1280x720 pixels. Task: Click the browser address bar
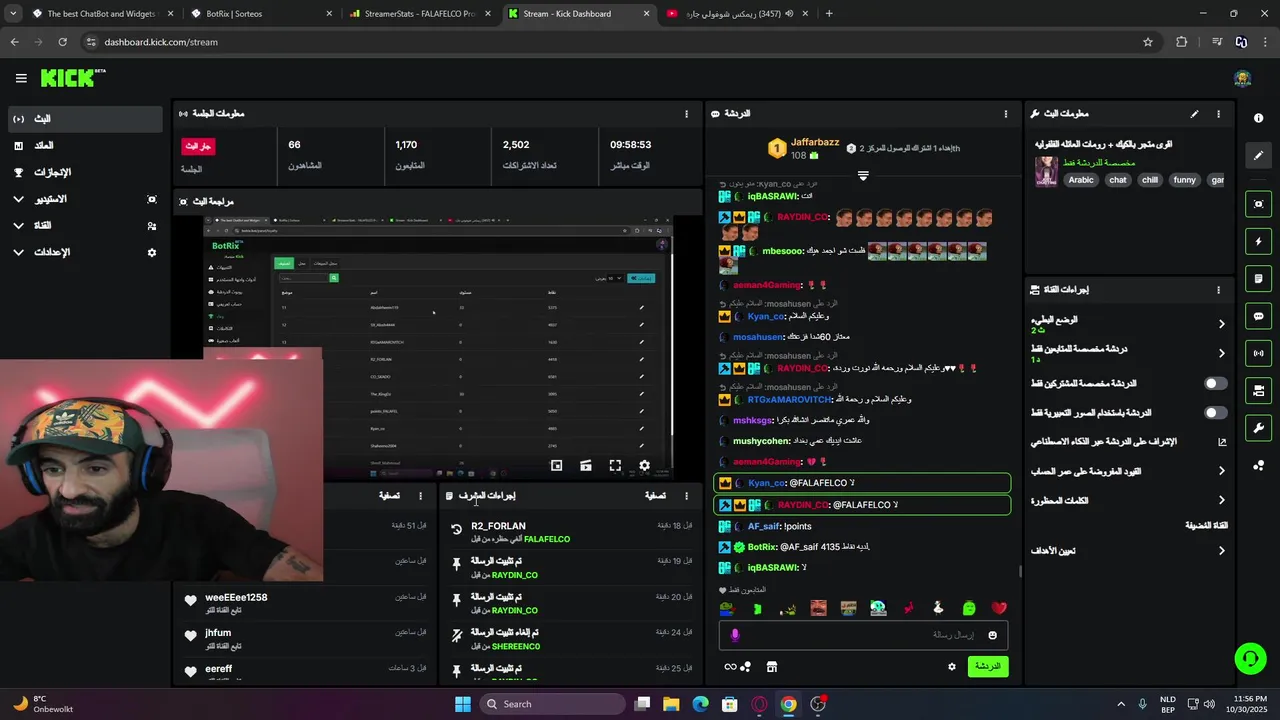coord(610,42)
